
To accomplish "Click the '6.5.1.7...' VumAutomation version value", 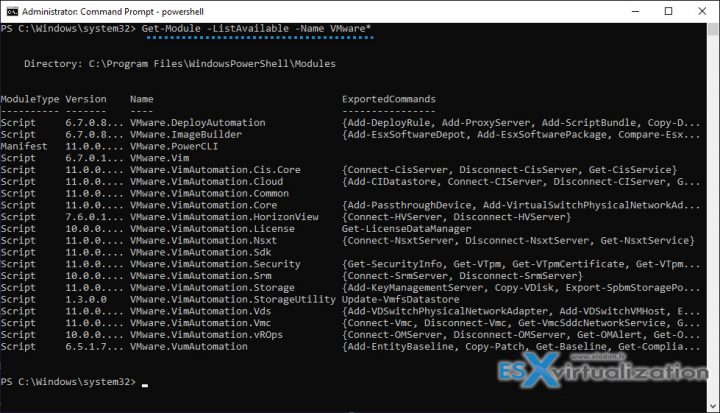I will 95,347.
